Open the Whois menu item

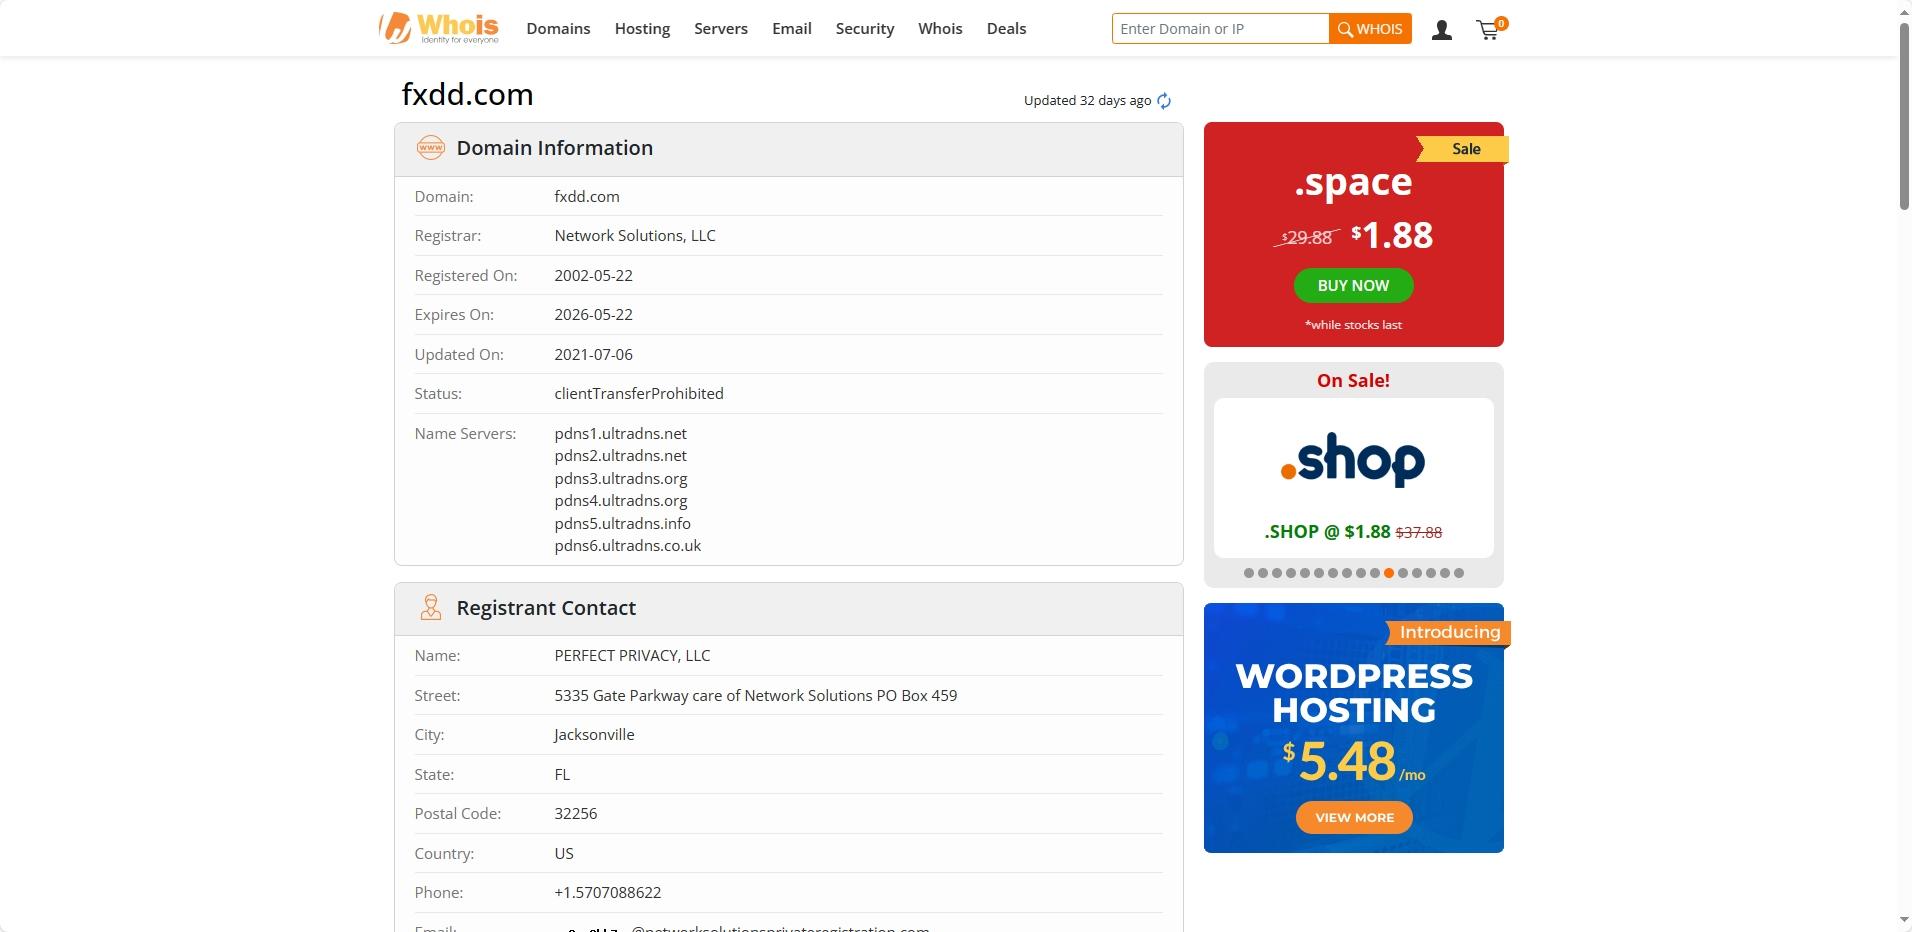[940, 29]
